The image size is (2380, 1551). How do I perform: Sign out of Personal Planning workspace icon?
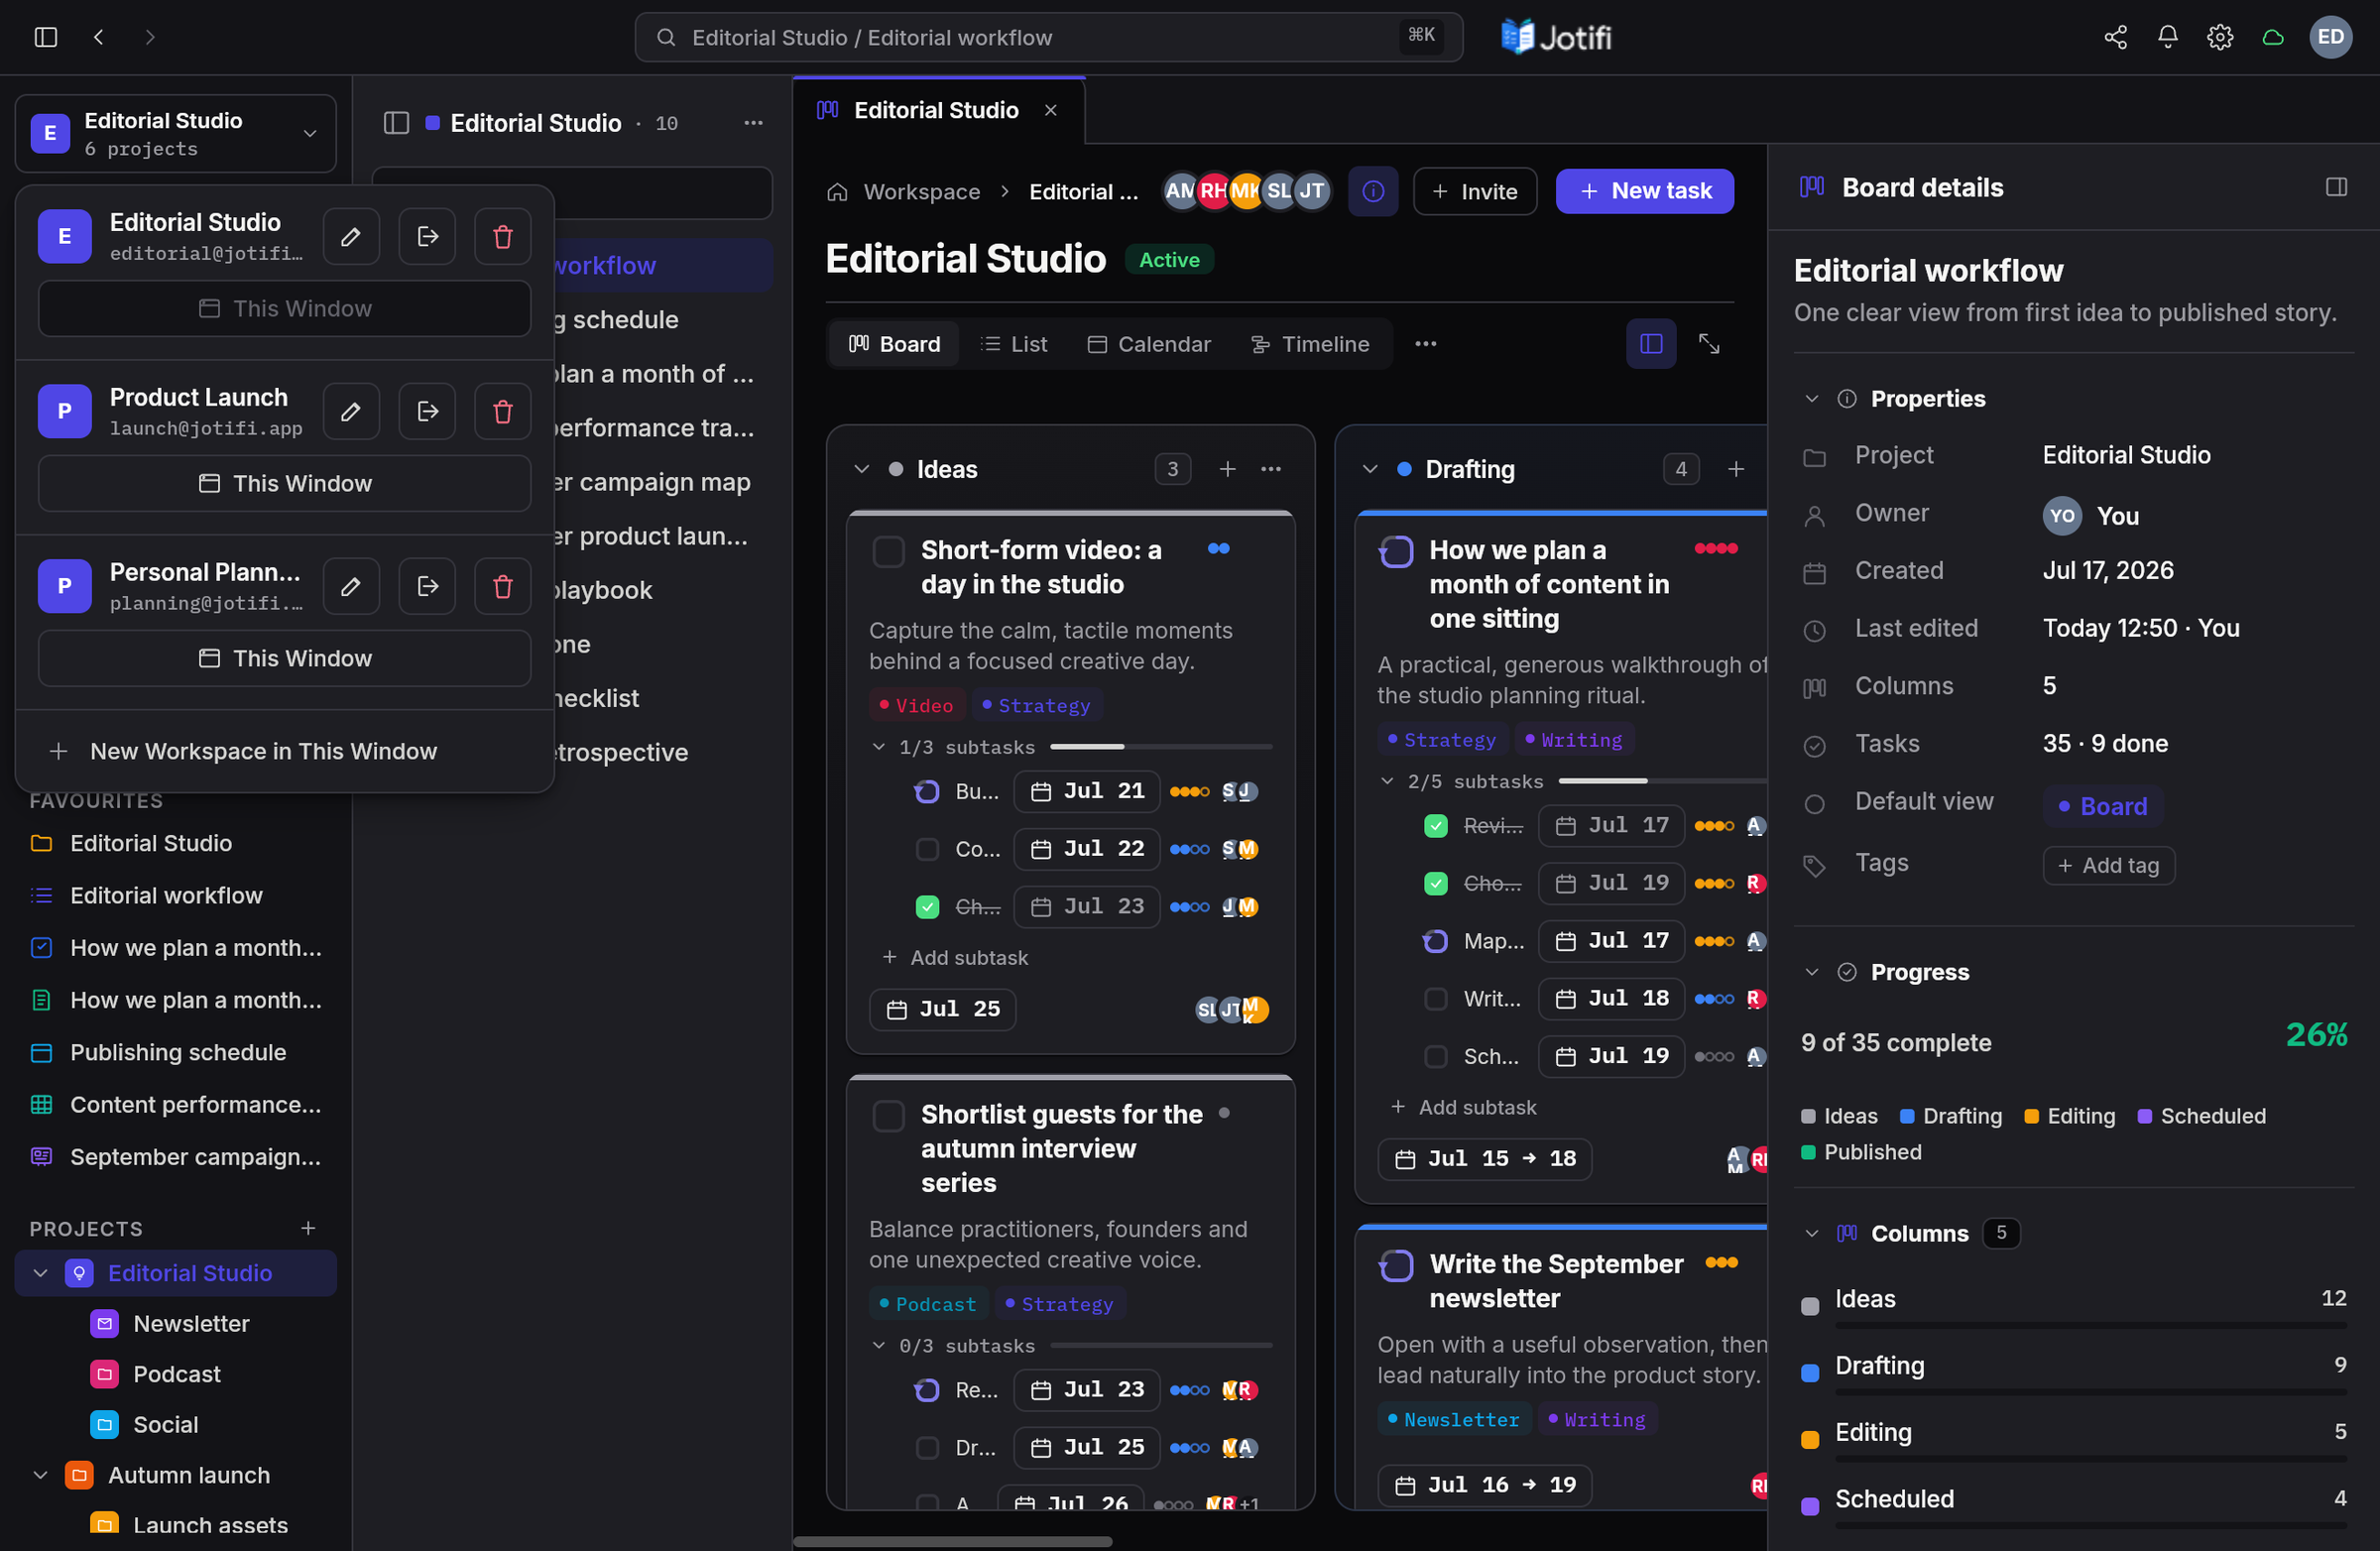click(x=427, y=586)
